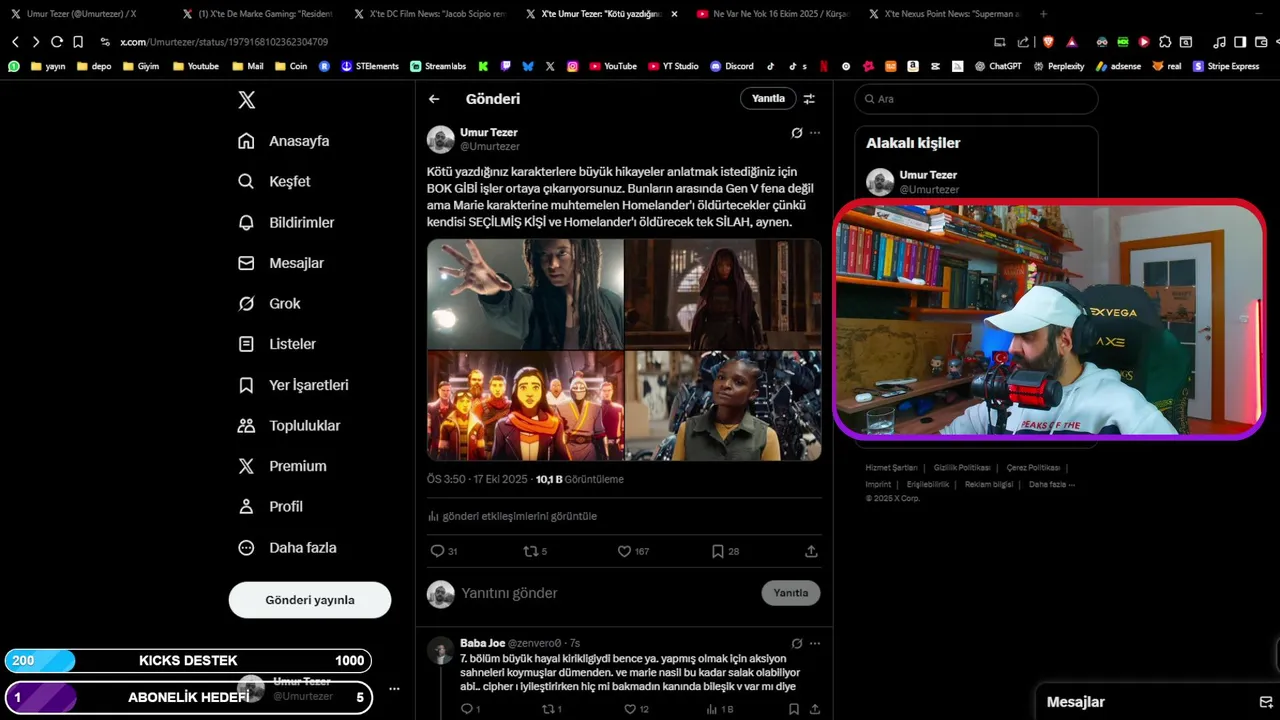Click the X logo in the sidebar
Screen dimensions: 1280x720
pos(246,100)
